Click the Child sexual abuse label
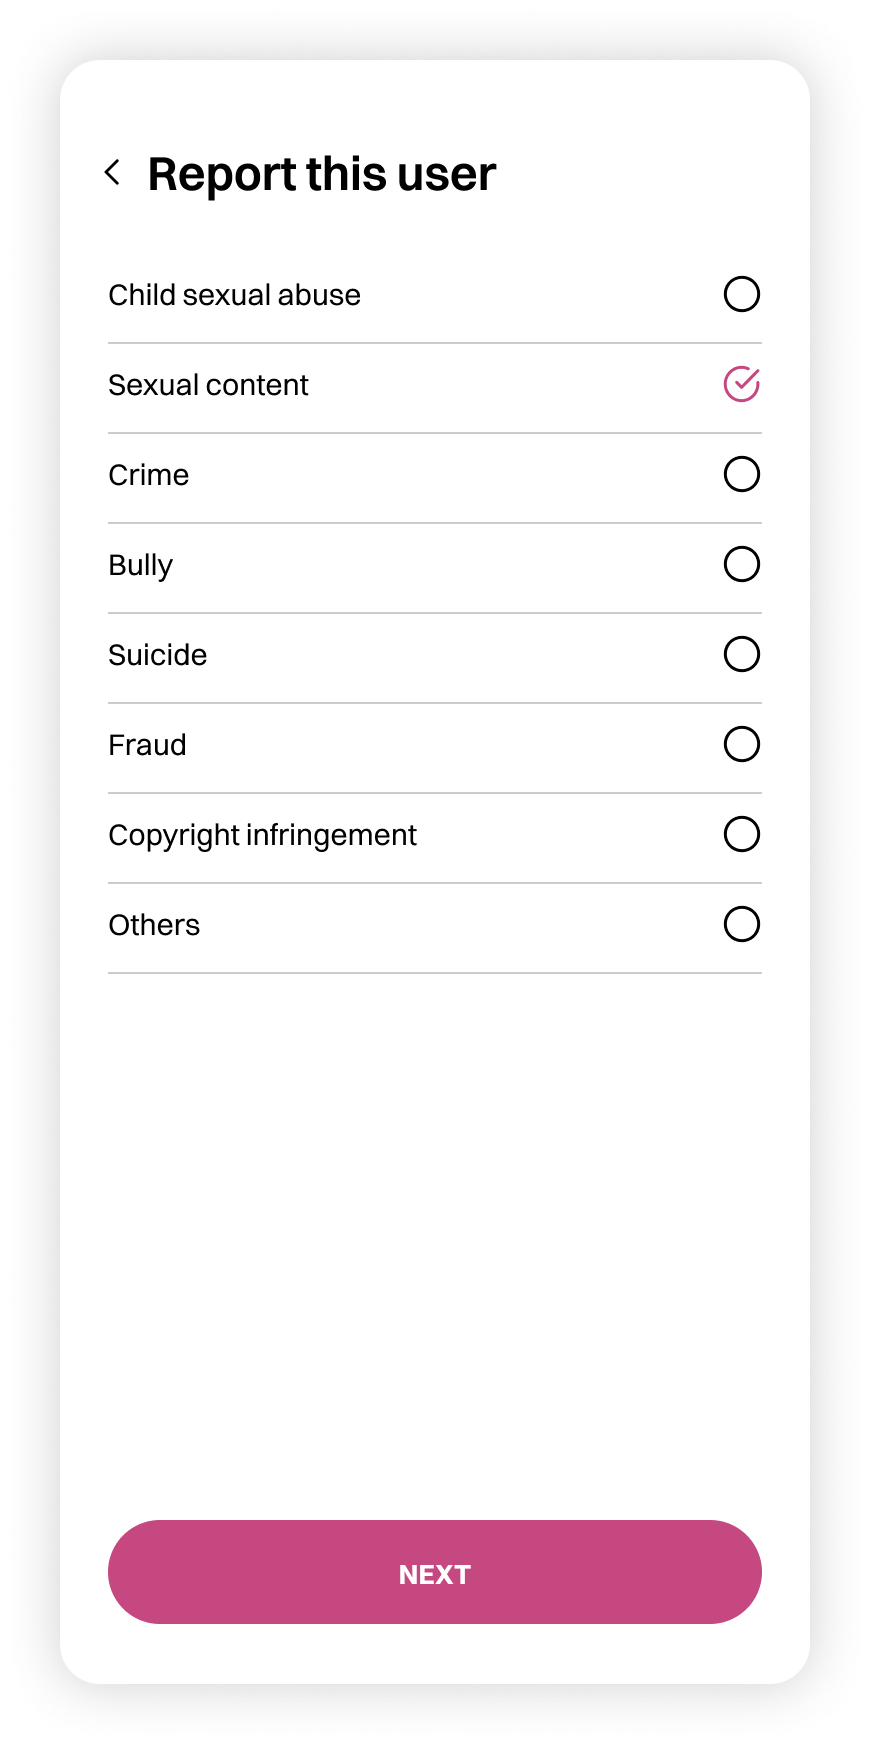Viewport: 870px width, 1744px height. coord(234,295)
